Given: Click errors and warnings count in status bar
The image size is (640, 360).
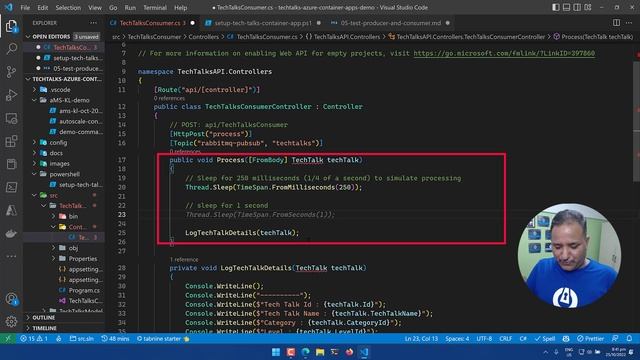Looking at the screenshot, I should pyautogui.click(x=34, y=338).
